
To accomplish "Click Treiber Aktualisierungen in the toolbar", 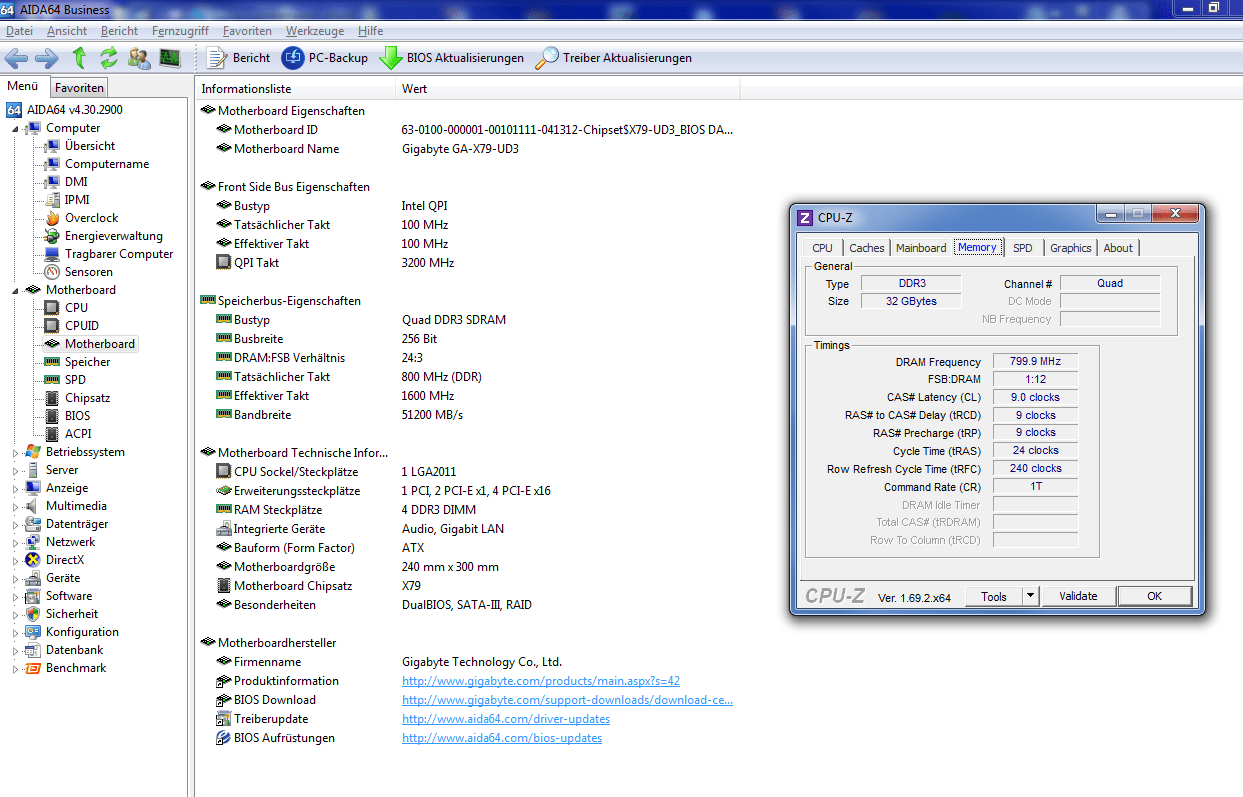I will pyautogui.click(x=613, y=58).
